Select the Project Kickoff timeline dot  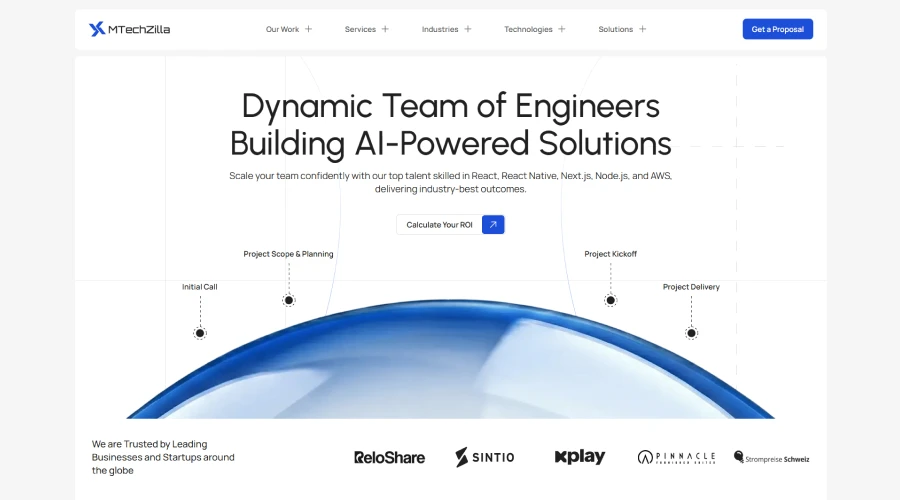[x=610, y=300]
